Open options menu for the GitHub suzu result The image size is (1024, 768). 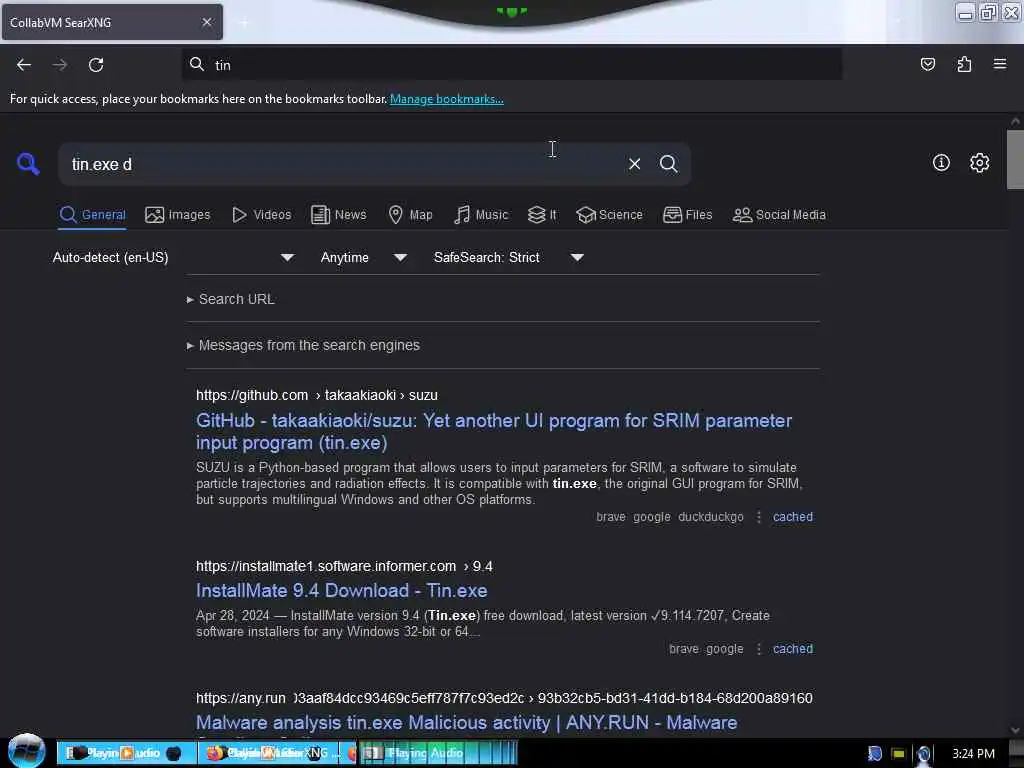tap(758, 517)
